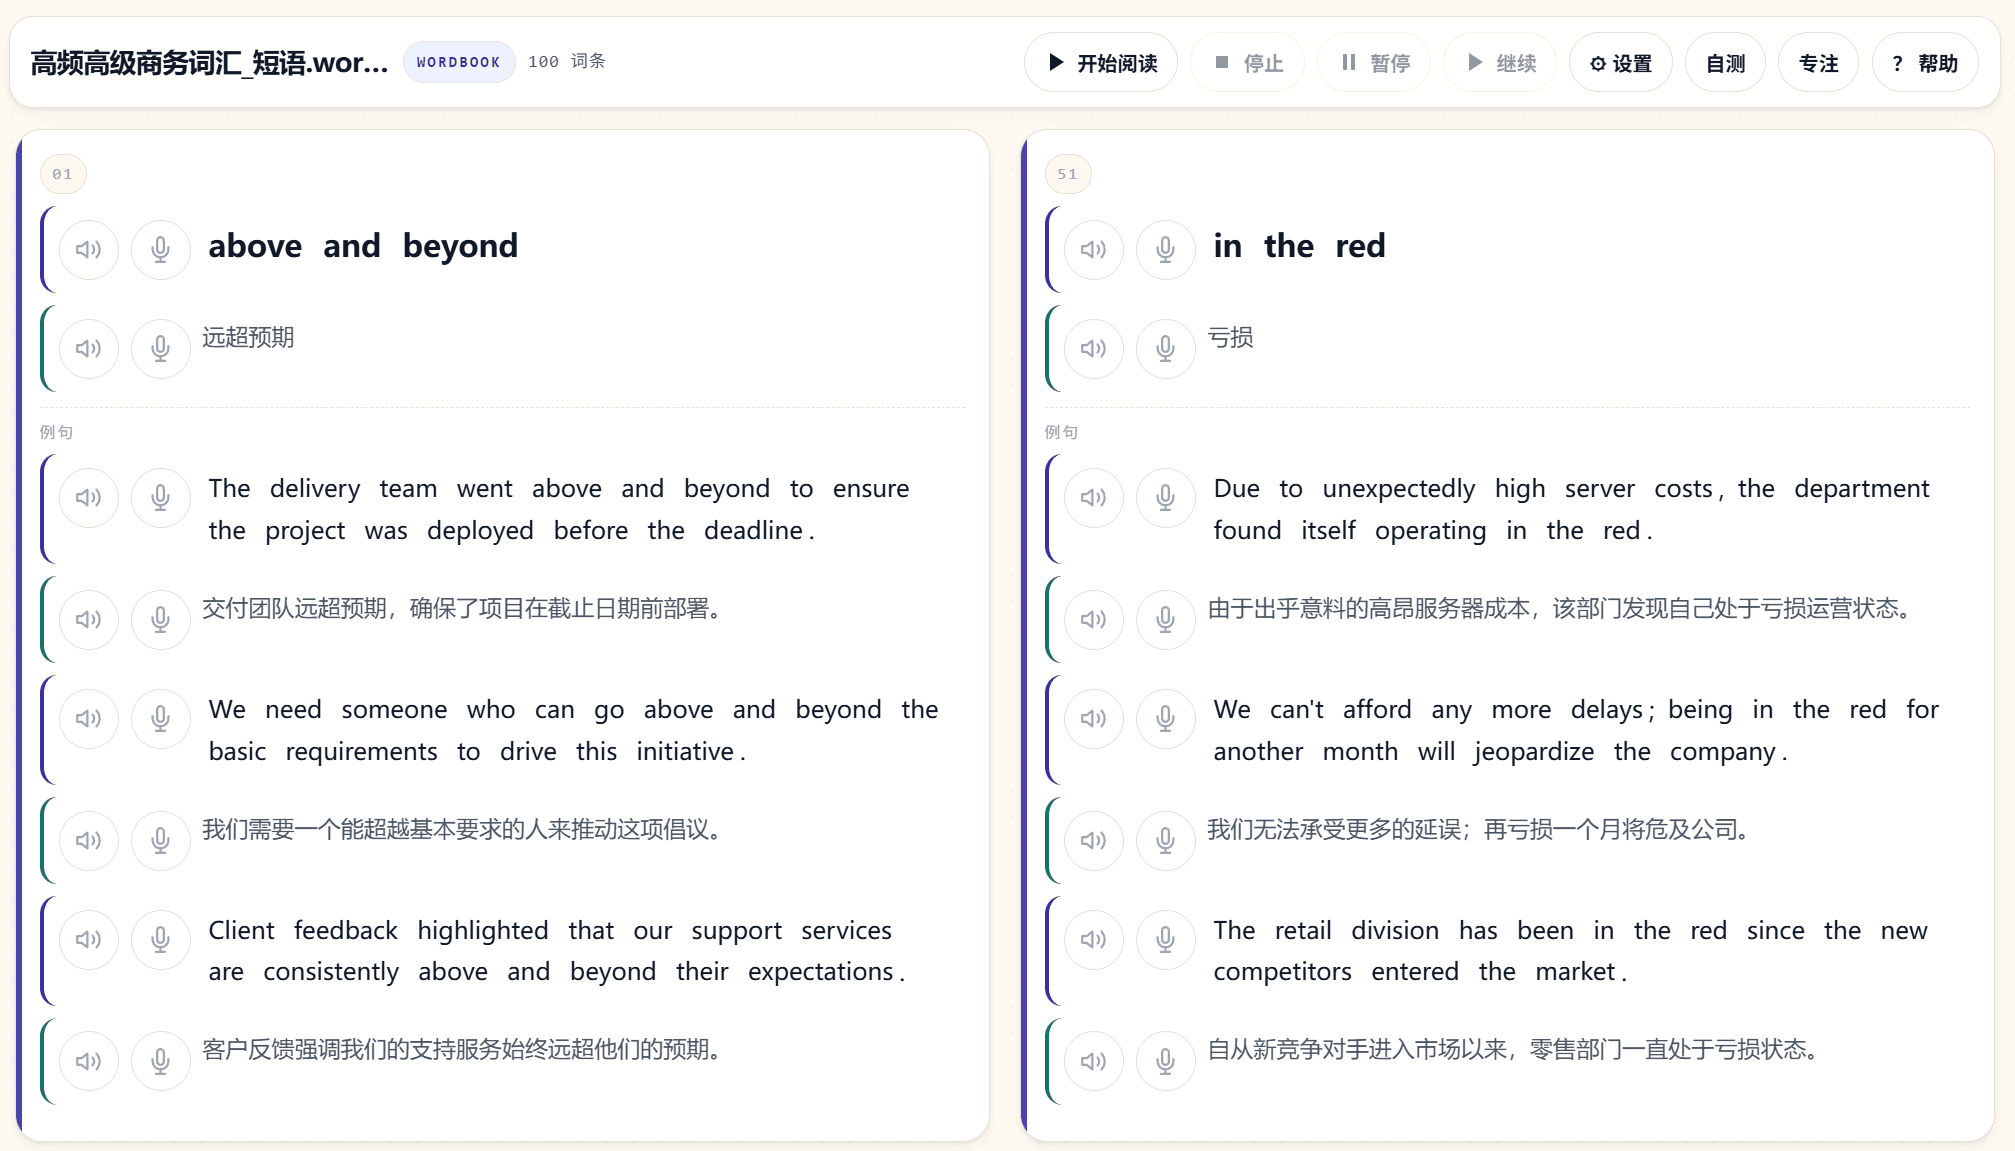Image resolution: width=2015 pixels, height=1151 pixels.
Task: Click the 继续 resume button
Action: click(x=1500, y=63)
